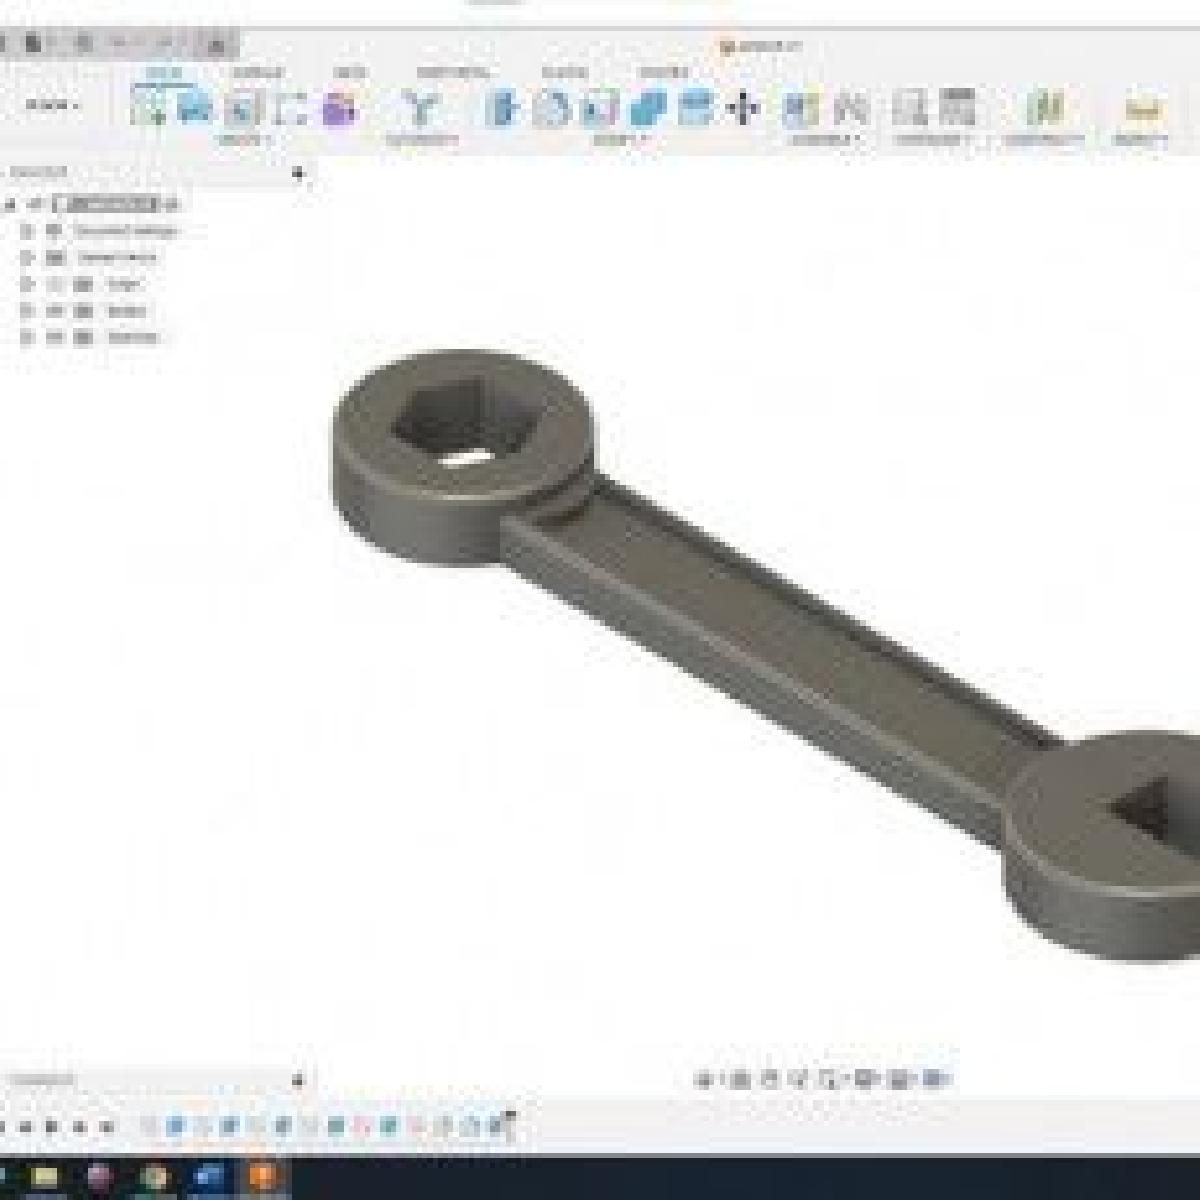Open the purple Create Form tool
The height and width of the screenshot is (1200, 1200).
[x=341, y=108]
